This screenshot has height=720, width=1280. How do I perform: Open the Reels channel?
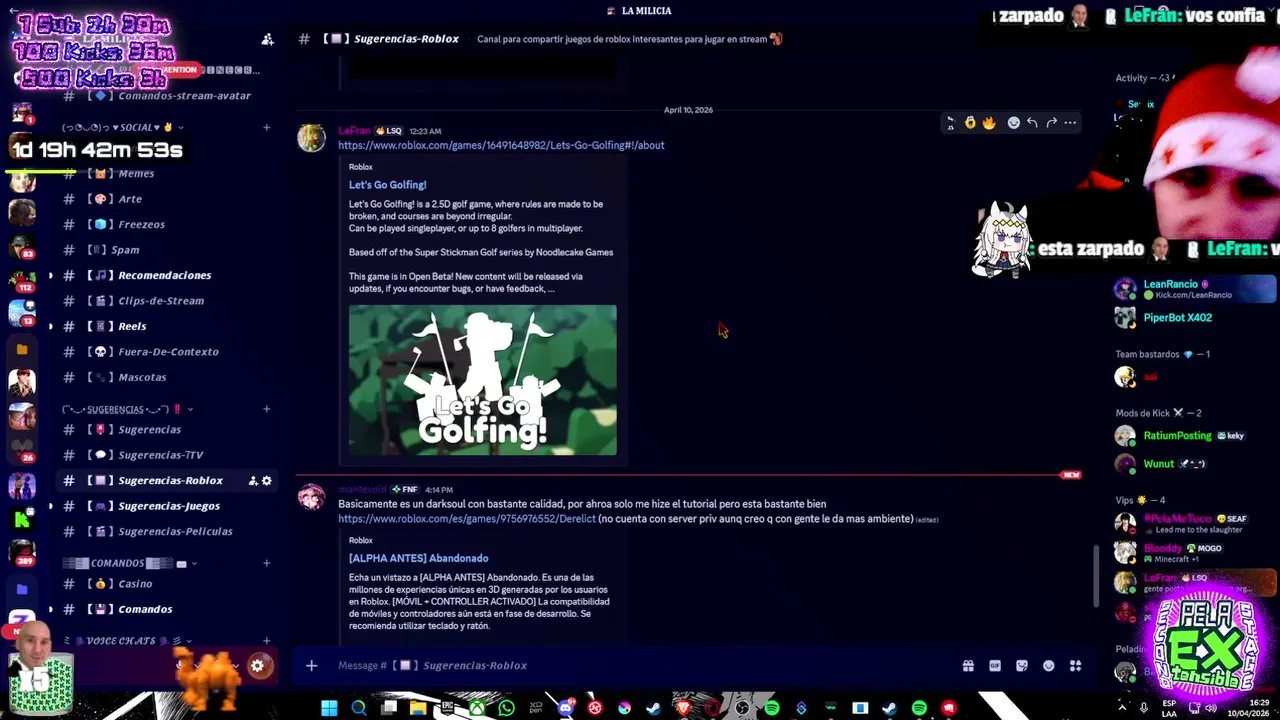[166, 326]
